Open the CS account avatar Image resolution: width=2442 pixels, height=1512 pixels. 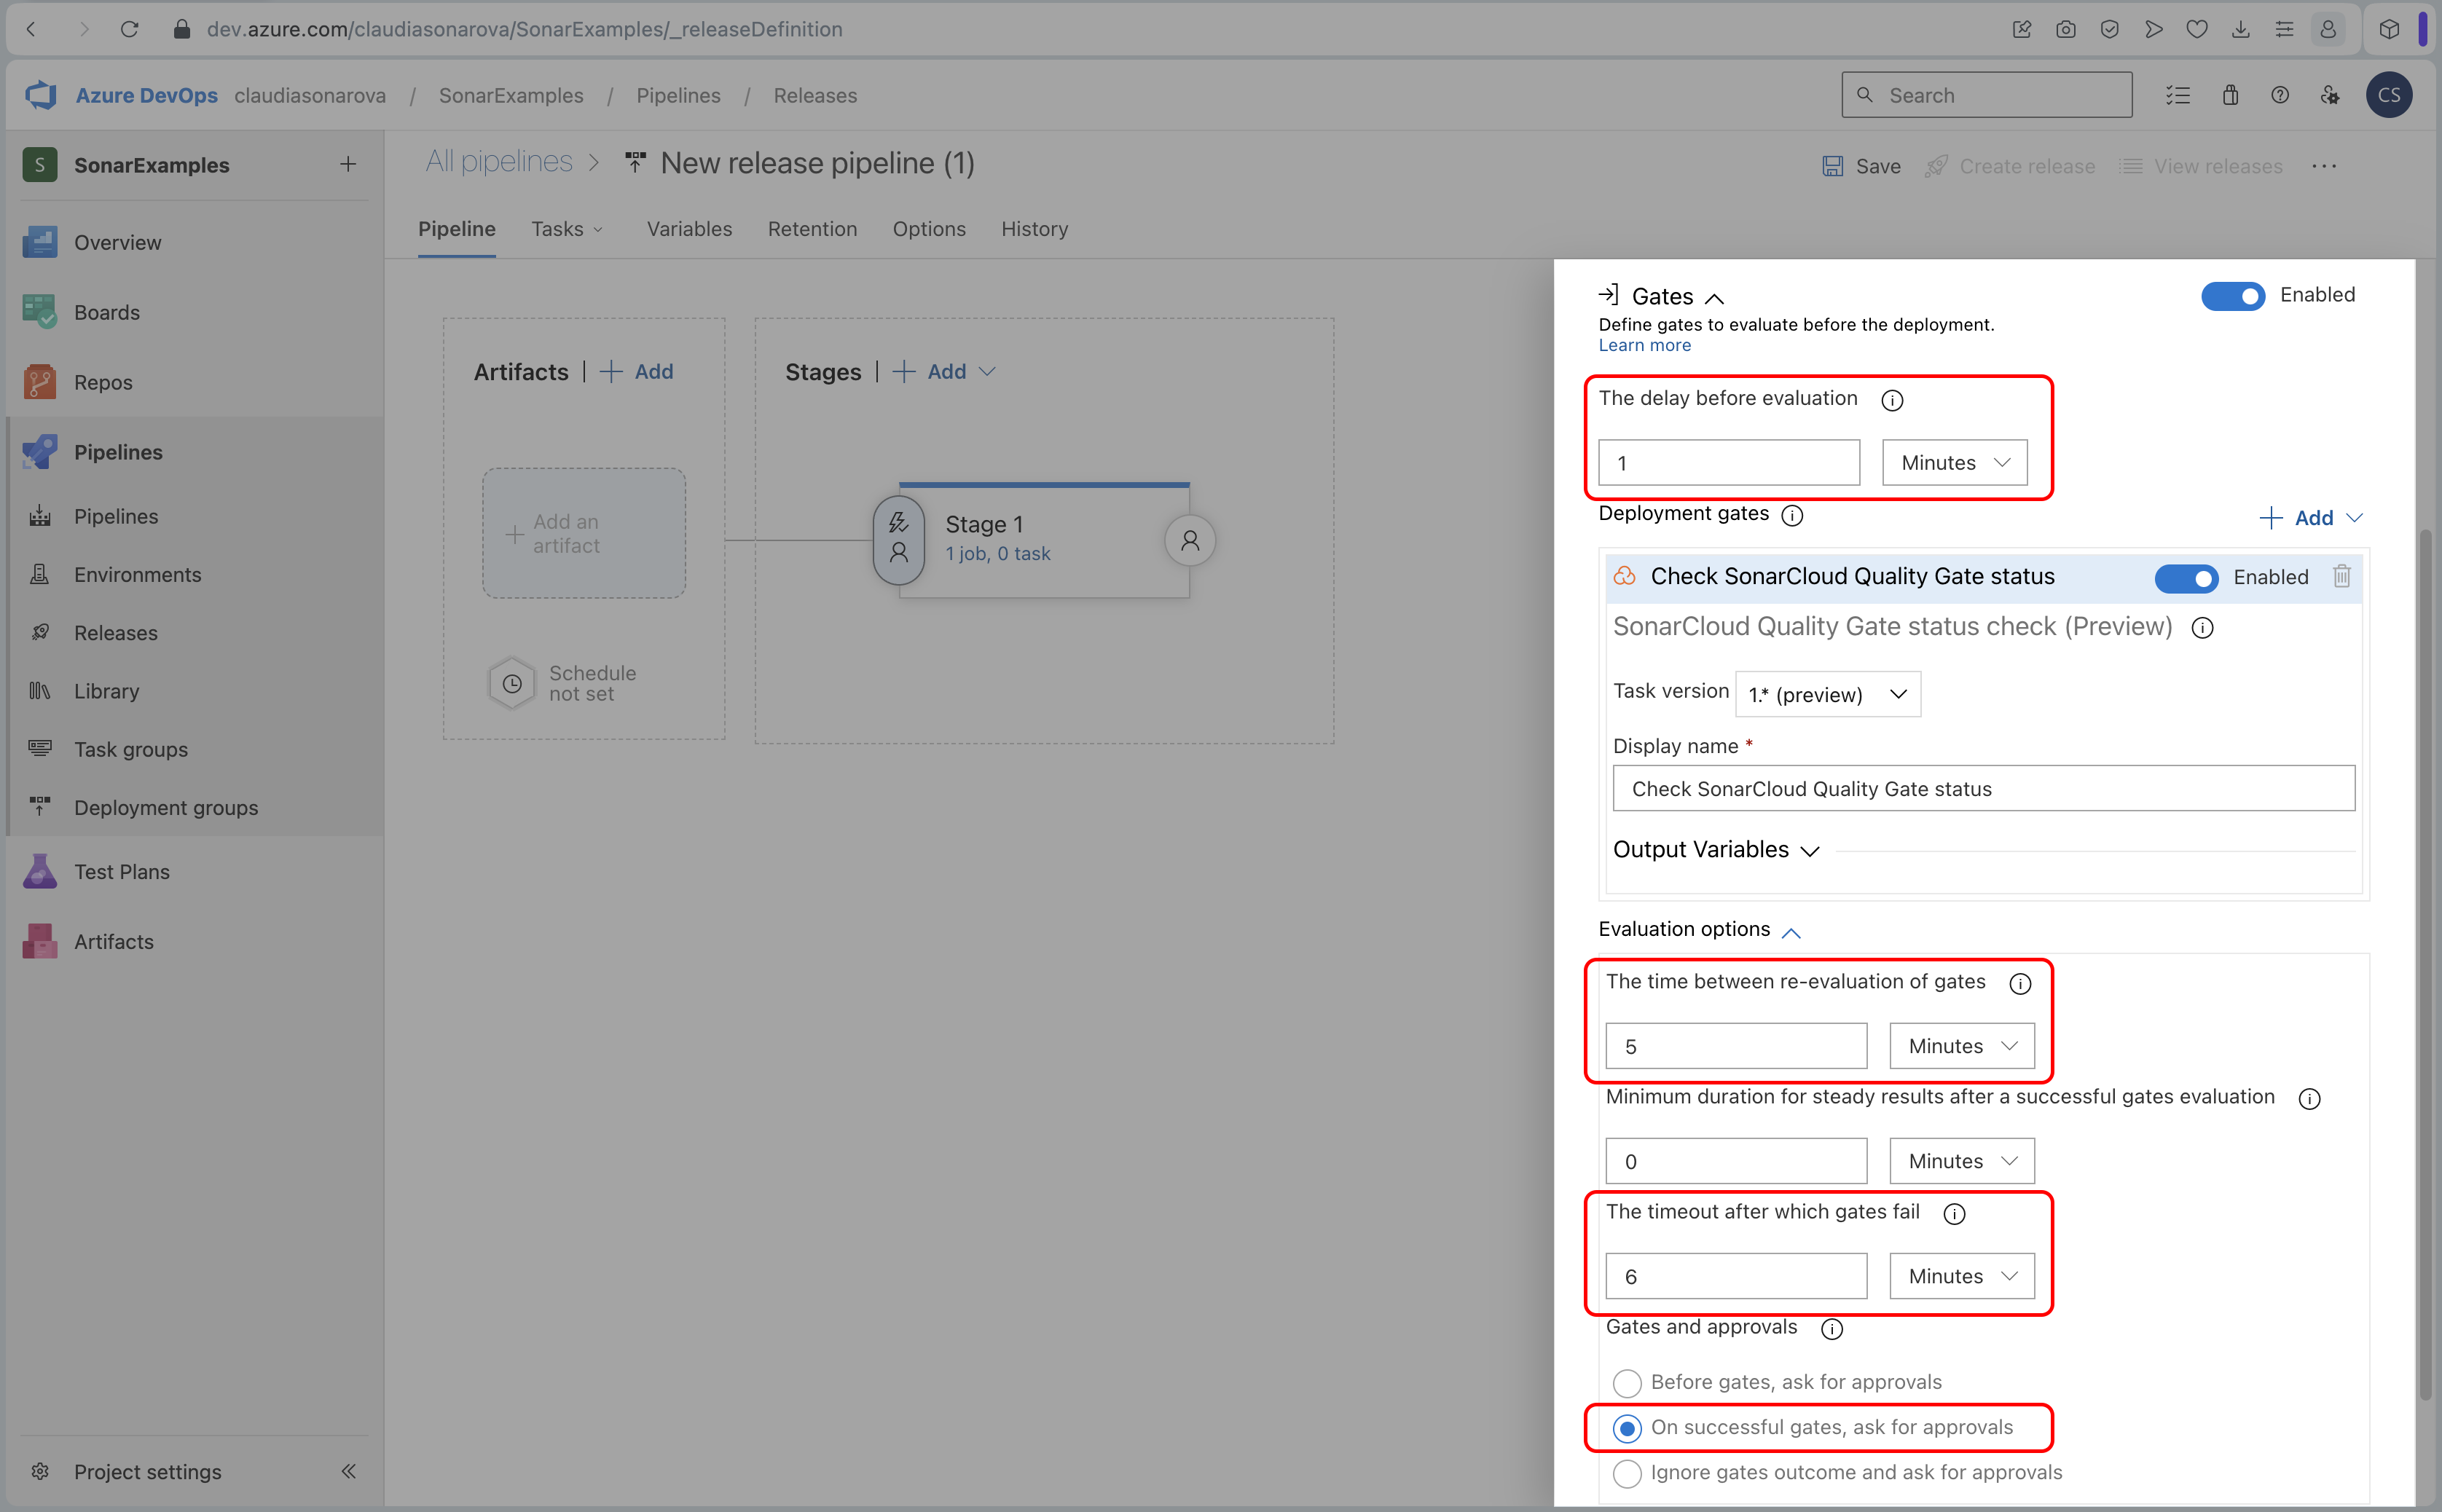[x=2389, y=95]
